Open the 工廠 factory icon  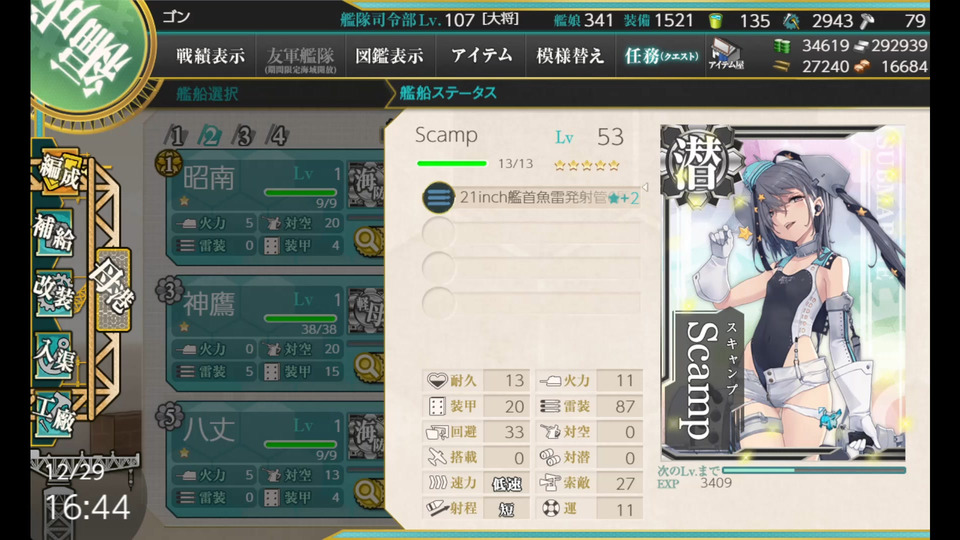(x=54, y=414)
